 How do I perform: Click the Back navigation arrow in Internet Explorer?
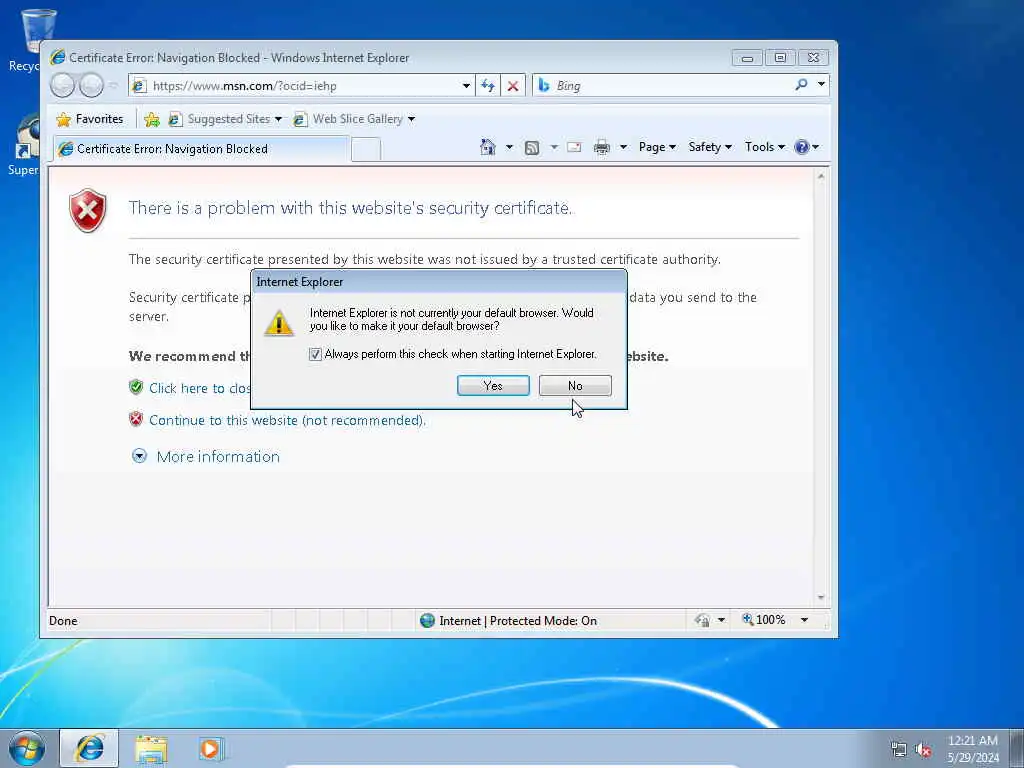[x=63, y=86]
